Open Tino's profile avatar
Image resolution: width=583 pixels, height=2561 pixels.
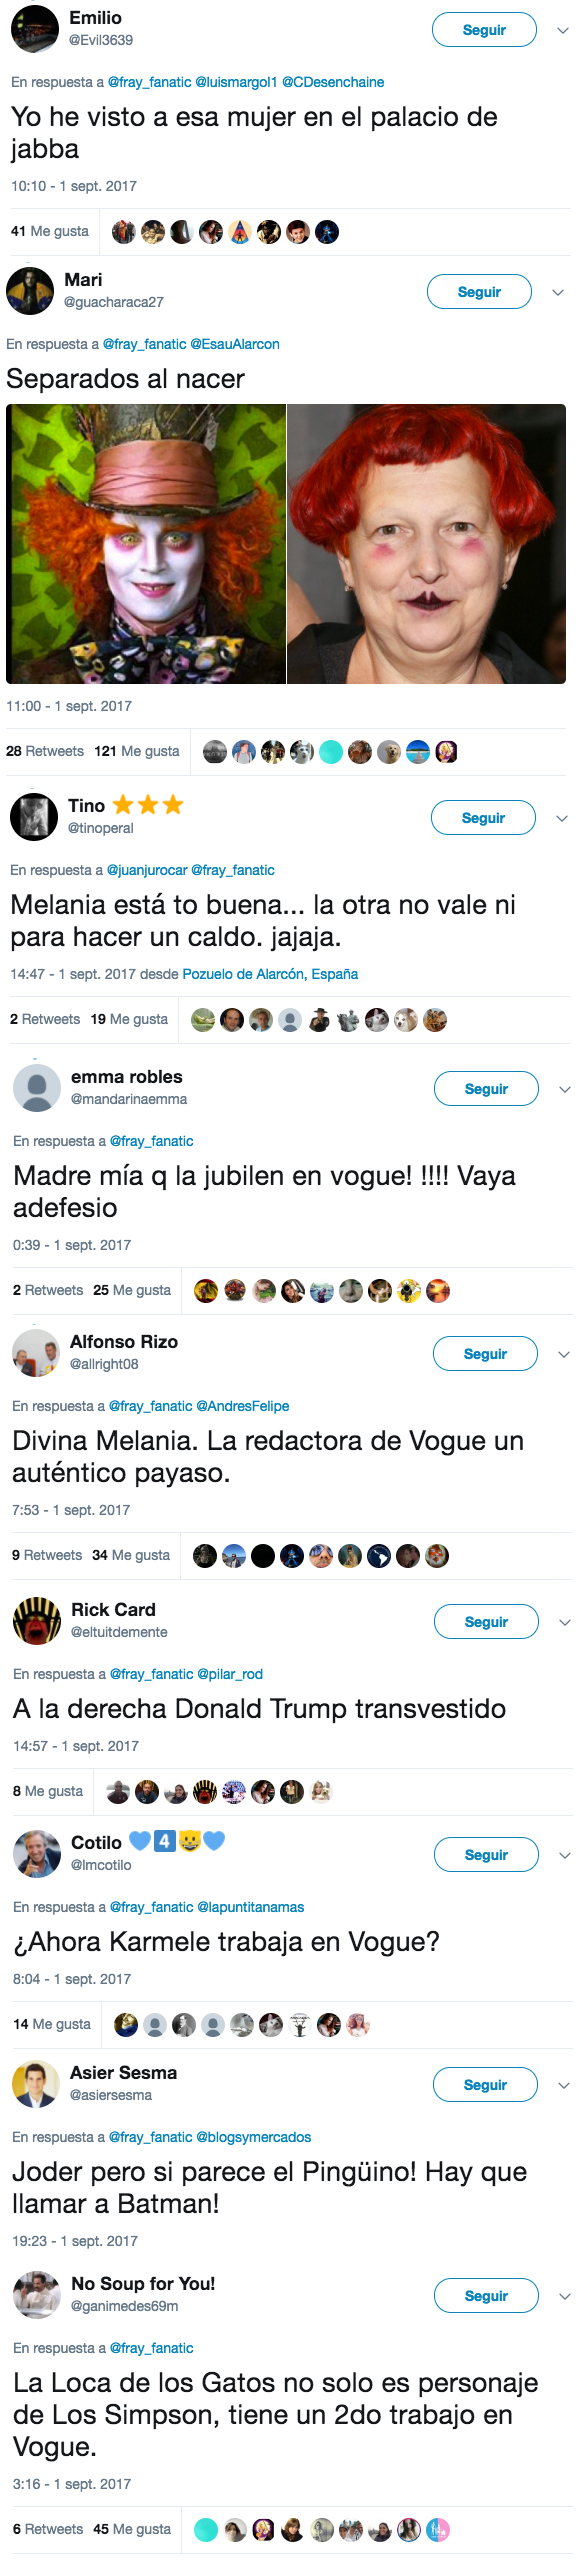[34, 817]
